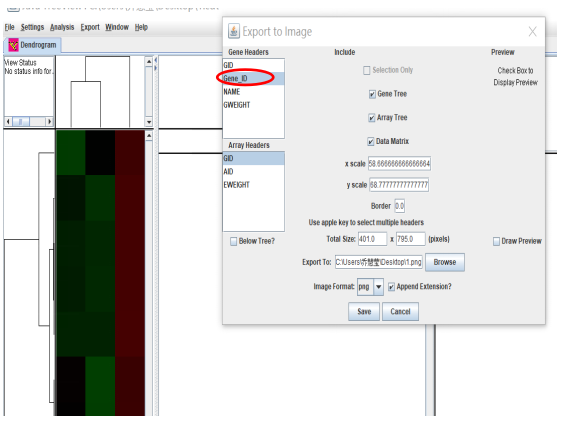The image size is (563, 422).
Task: Click the Java icon in Export dialog title
Action: 234,31
